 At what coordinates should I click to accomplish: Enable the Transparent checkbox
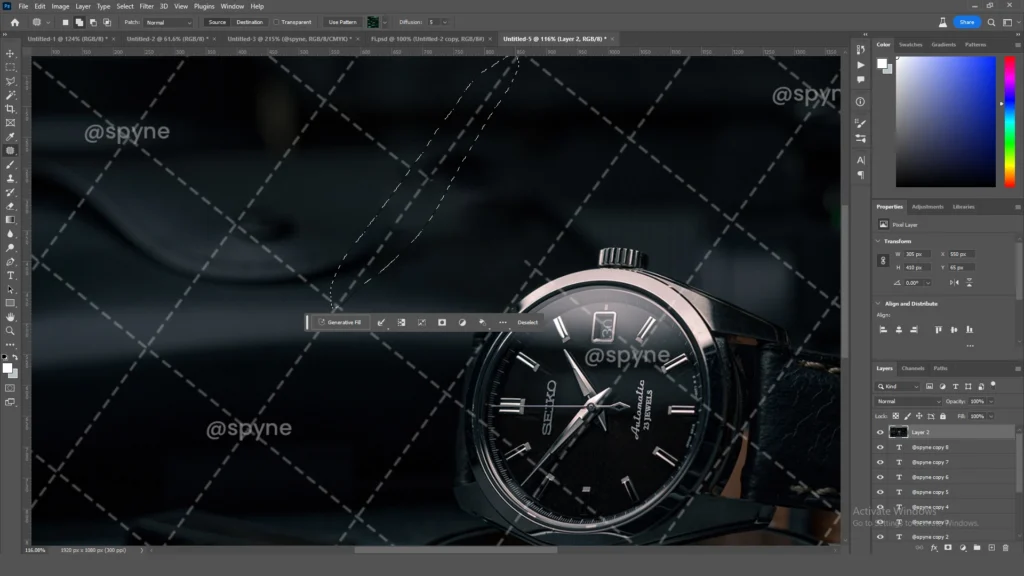[276, 22]
